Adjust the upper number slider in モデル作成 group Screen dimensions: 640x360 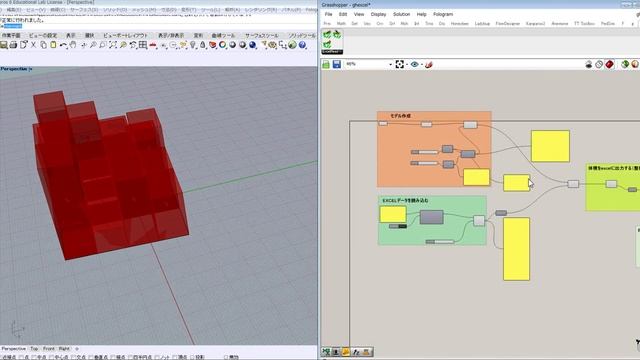pos(424,152)
